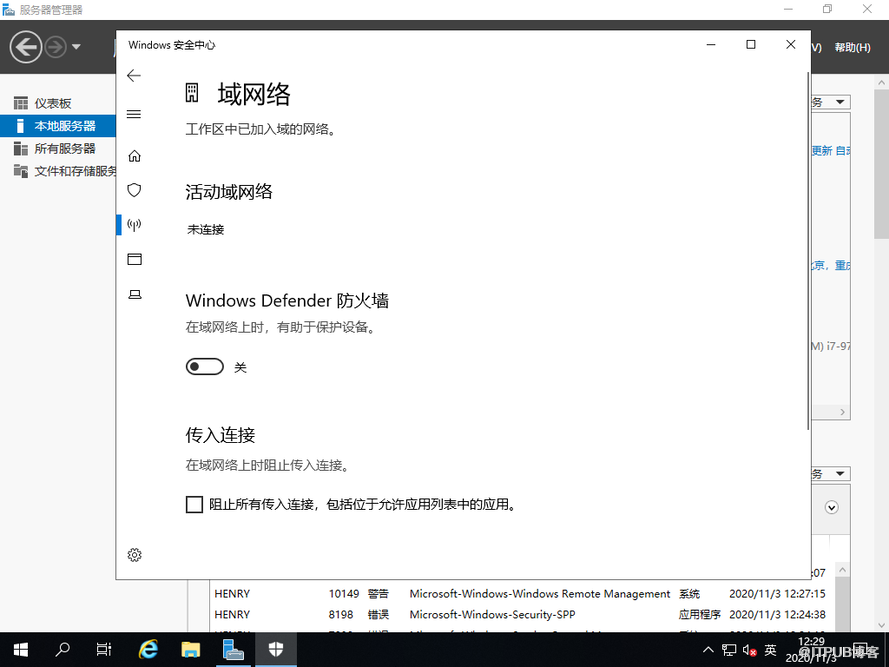
Task: Click Server Manager main vertical scrollbar thumb
Action: pyautogui.click(x=881, y=163)
